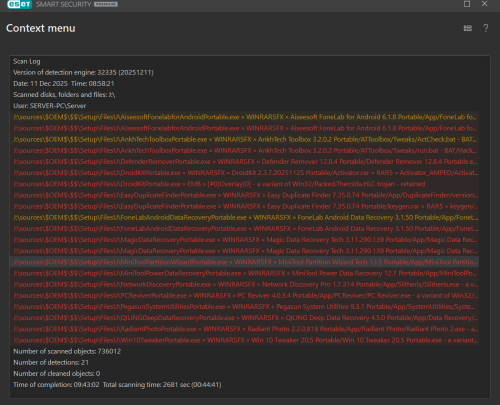This screenshot has width=500, height=405.
Task: Maximize the ESET window
Action: click(467, 4)
